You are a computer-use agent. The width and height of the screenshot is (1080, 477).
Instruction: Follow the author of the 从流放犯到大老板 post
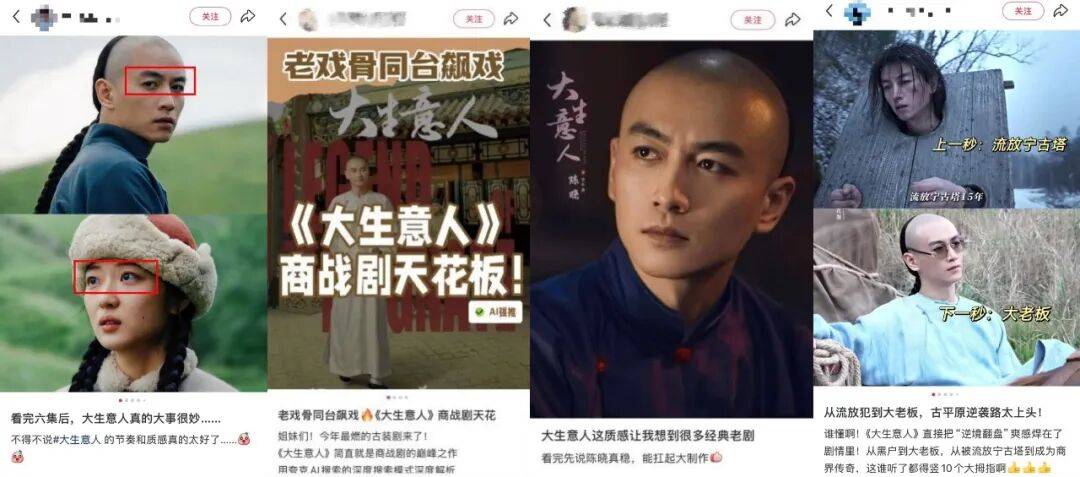pyautogui.click(x=1023, y=10)
